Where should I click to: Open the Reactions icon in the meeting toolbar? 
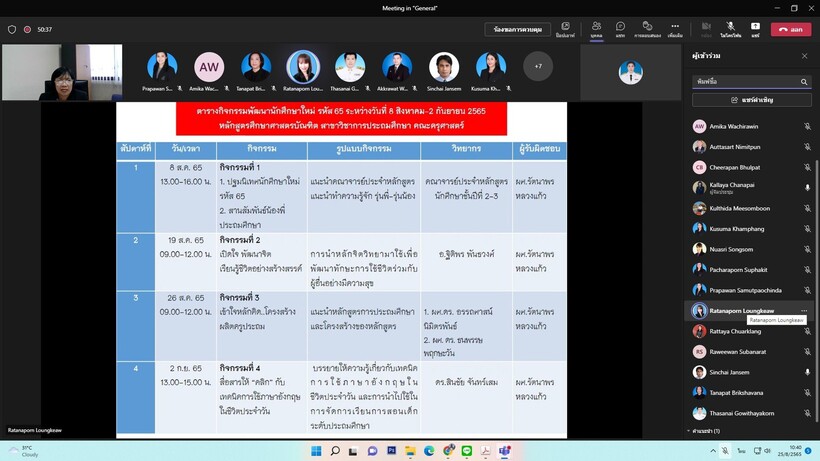[647, 28]
